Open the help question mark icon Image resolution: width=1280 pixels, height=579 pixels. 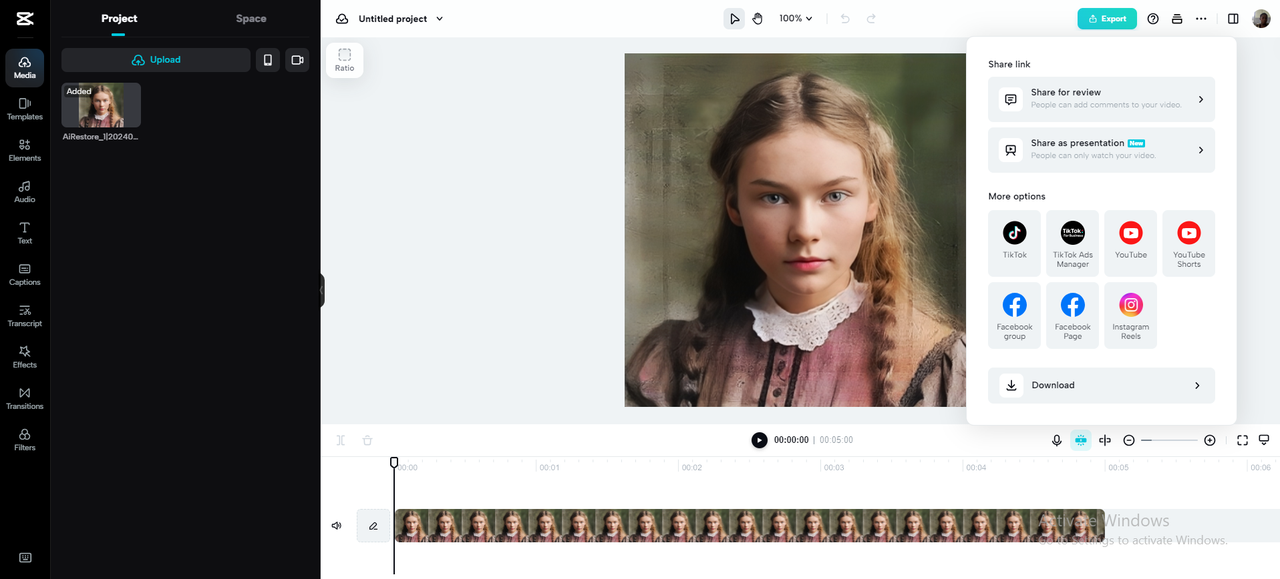pos(1153,19)
